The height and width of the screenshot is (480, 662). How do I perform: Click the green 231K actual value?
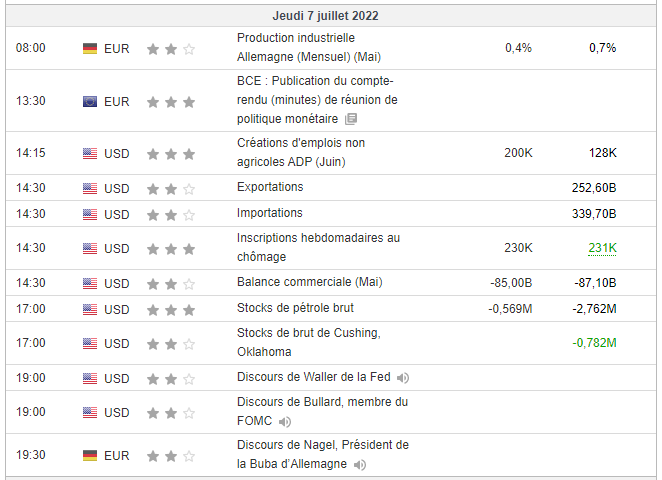pos(602,248)
